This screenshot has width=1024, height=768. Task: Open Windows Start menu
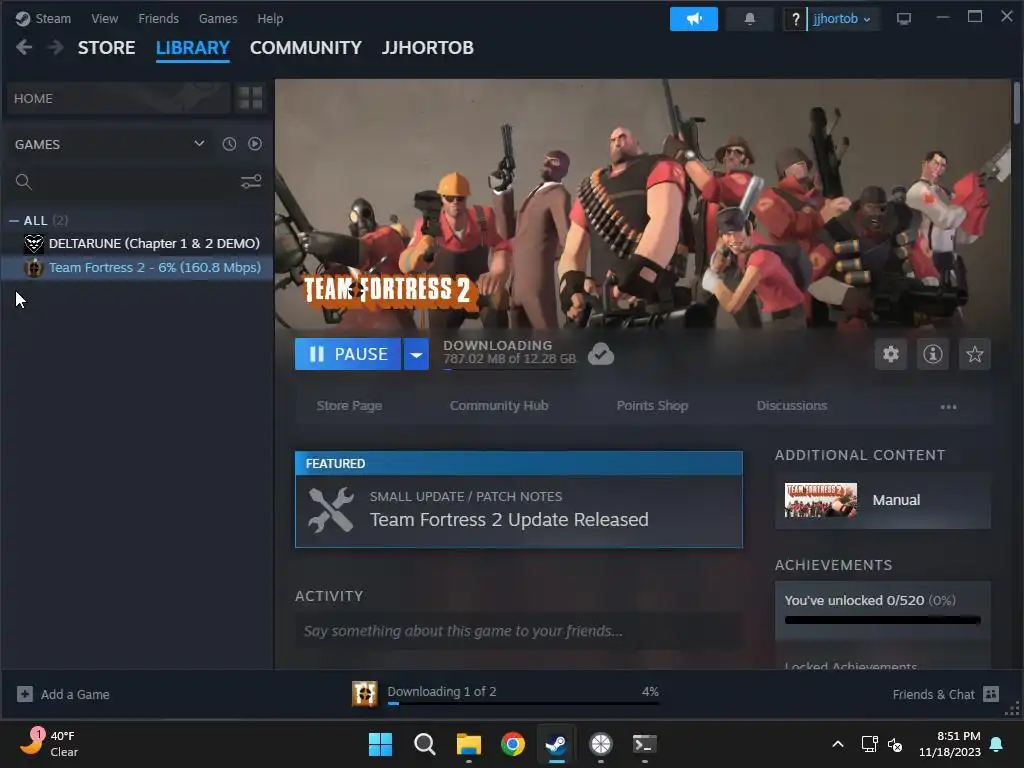point(380,744)
